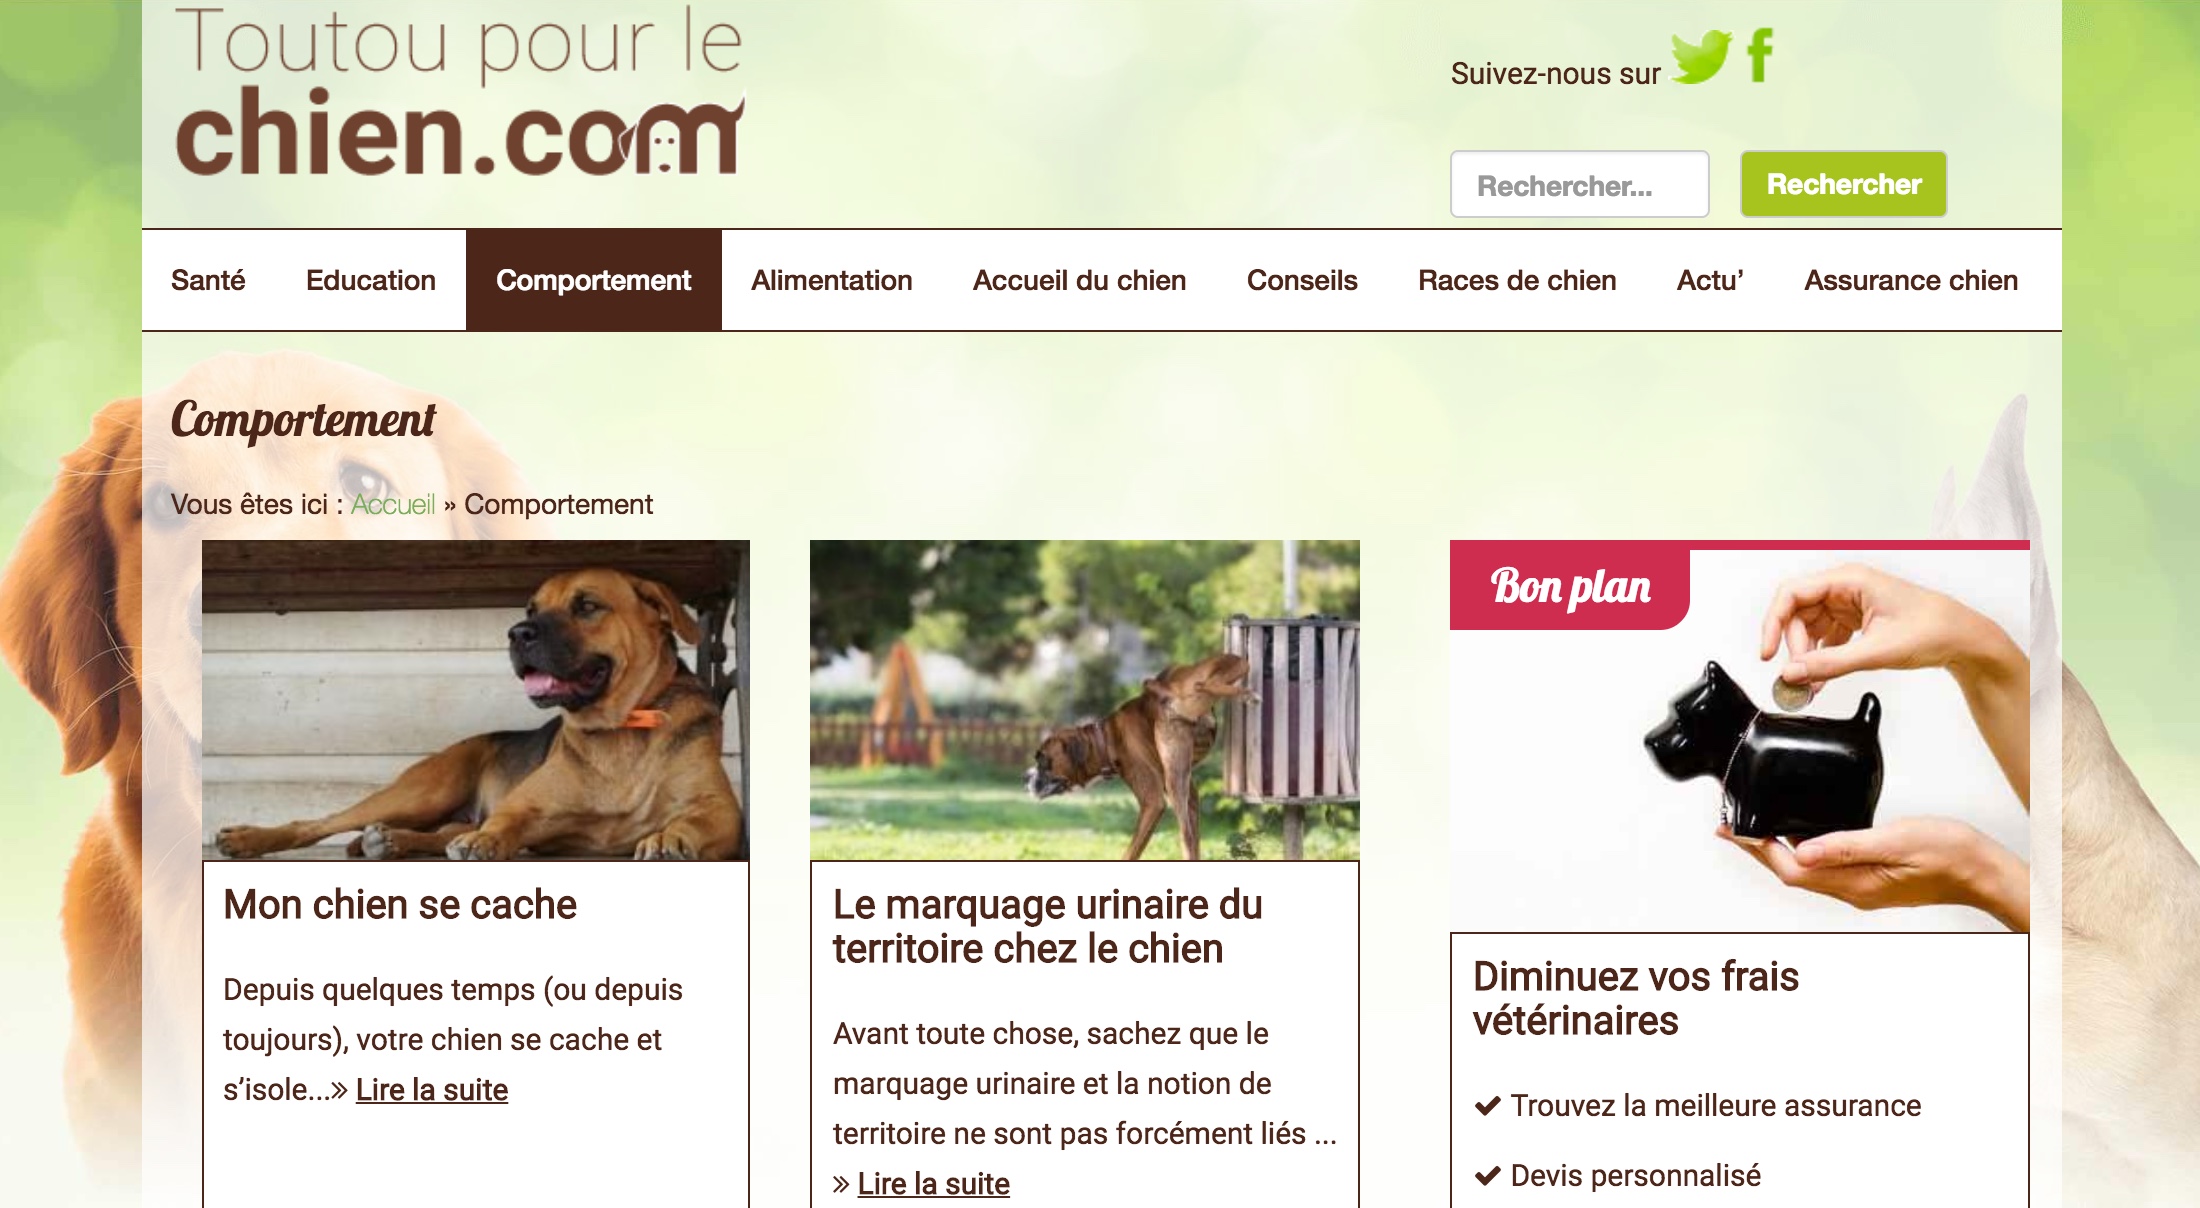Follow the Accueil breadcrumb link

pyautogui.click(x=393, y=504)
